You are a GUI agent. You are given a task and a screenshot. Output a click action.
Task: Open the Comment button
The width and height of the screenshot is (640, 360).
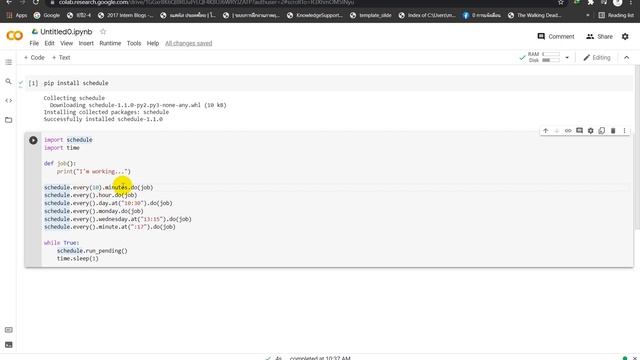click(x=556, y=36)
